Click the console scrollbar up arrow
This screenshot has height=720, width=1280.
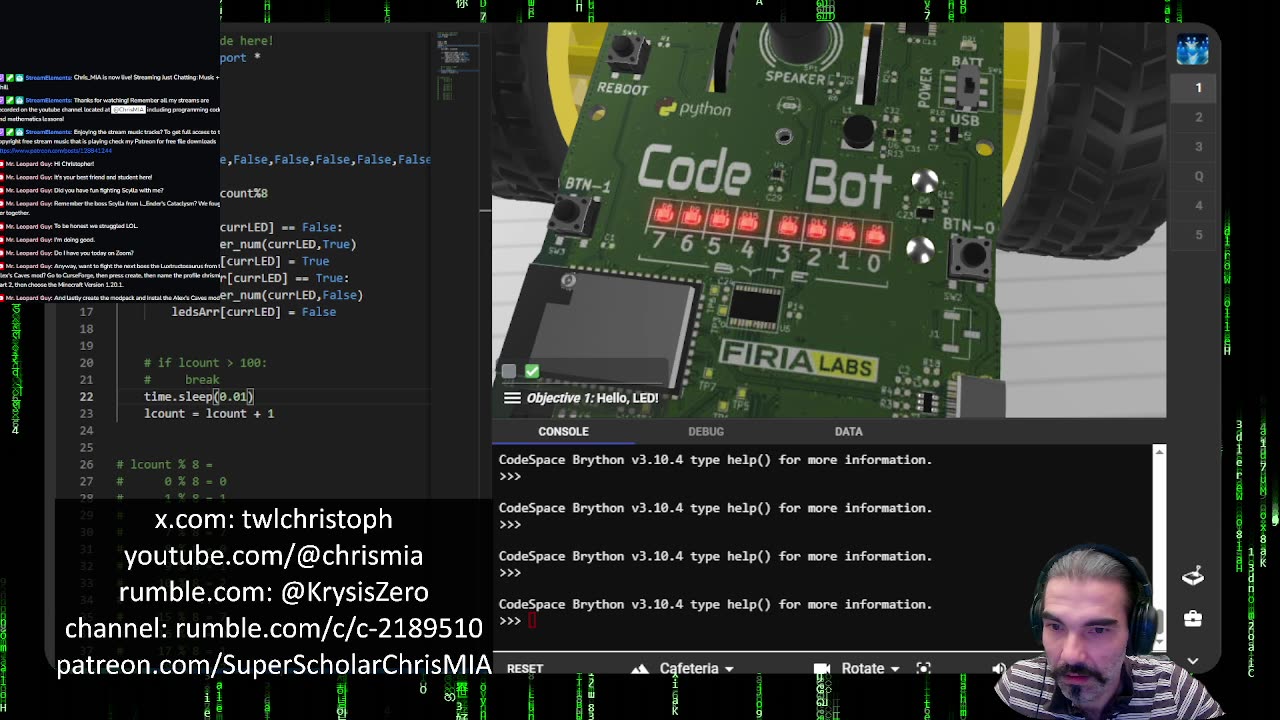coord(1159,452)
